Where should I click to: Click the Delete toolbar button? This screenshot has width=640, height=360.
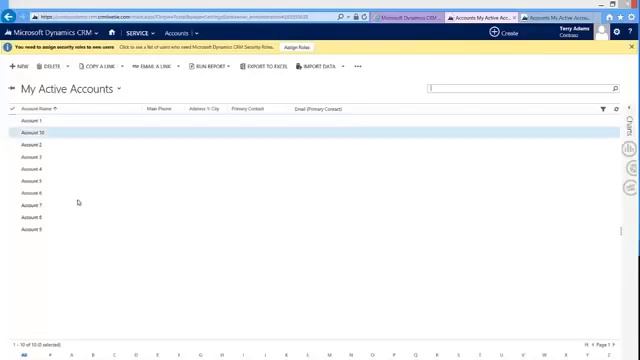click(49, 66)
